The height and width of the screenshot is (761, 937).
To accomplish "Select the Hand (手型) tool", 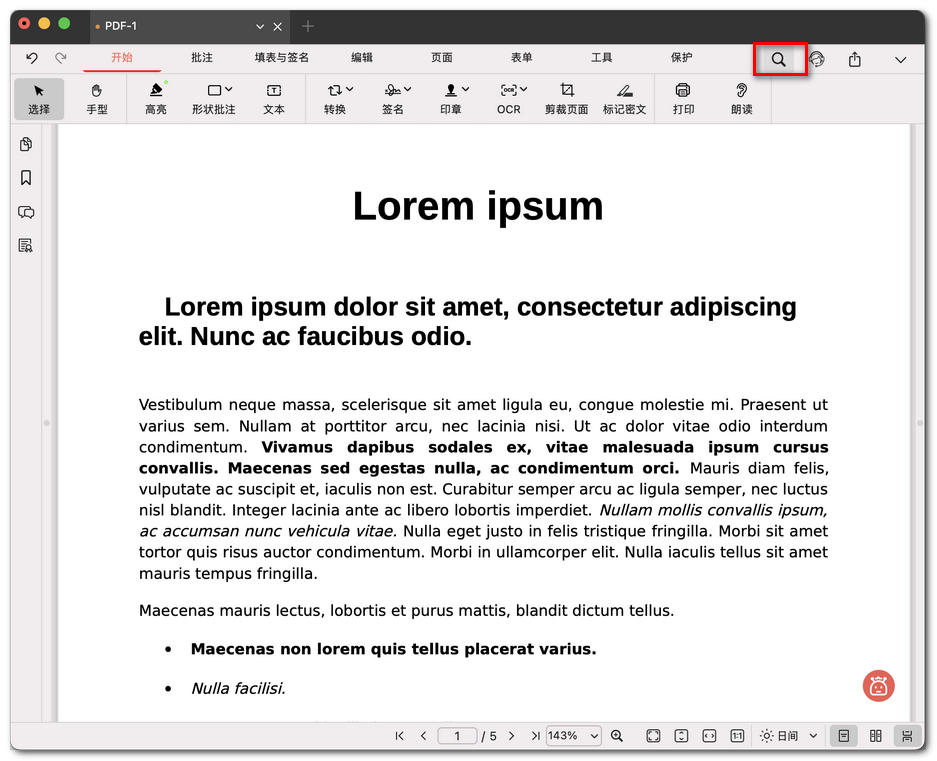I will tap(97, 99).
